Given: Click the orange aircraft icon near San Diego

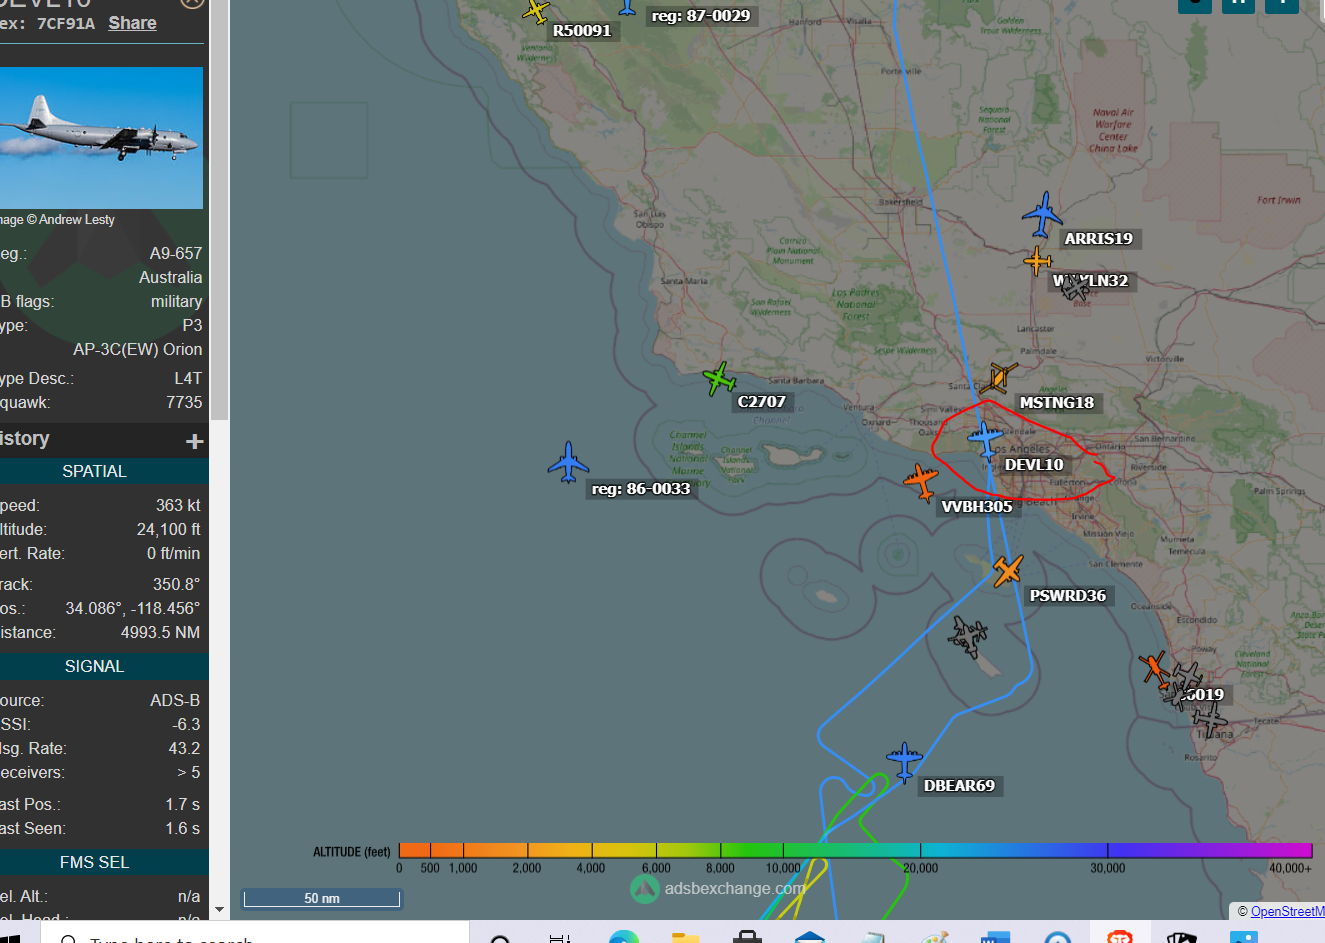Looking at the screenshot, I should 1154,668.
